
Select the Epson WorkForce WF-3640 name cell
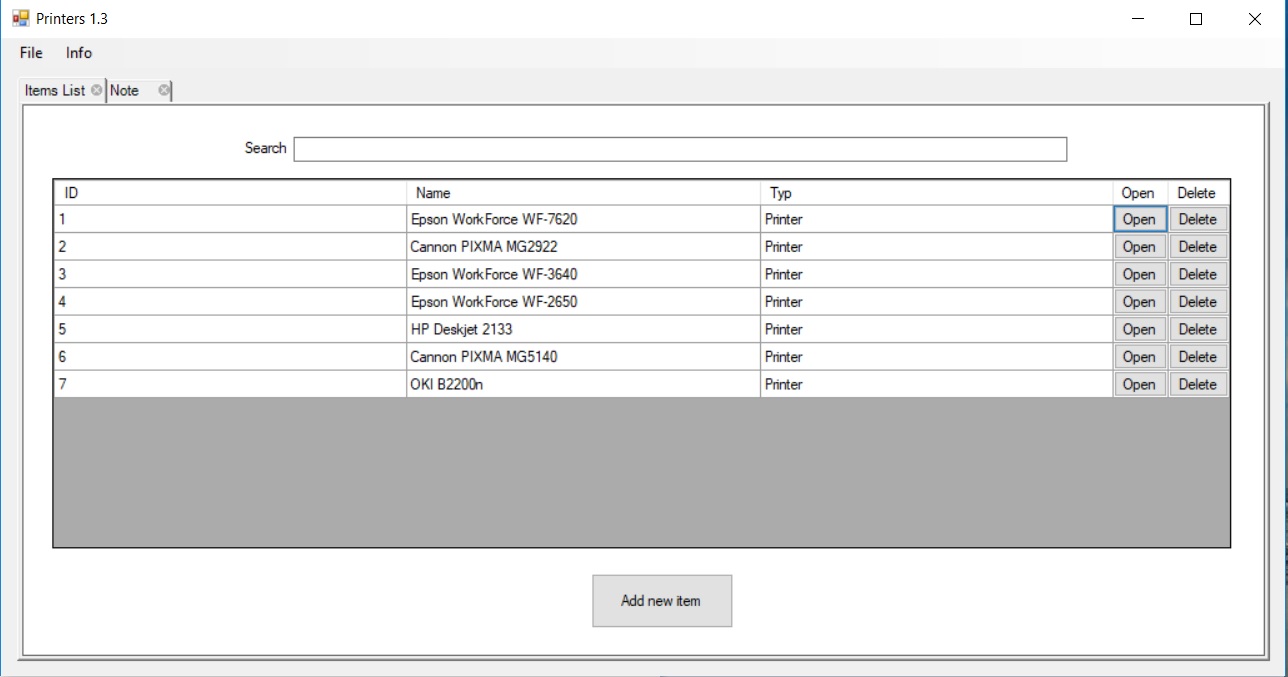(x=583, y=274)
